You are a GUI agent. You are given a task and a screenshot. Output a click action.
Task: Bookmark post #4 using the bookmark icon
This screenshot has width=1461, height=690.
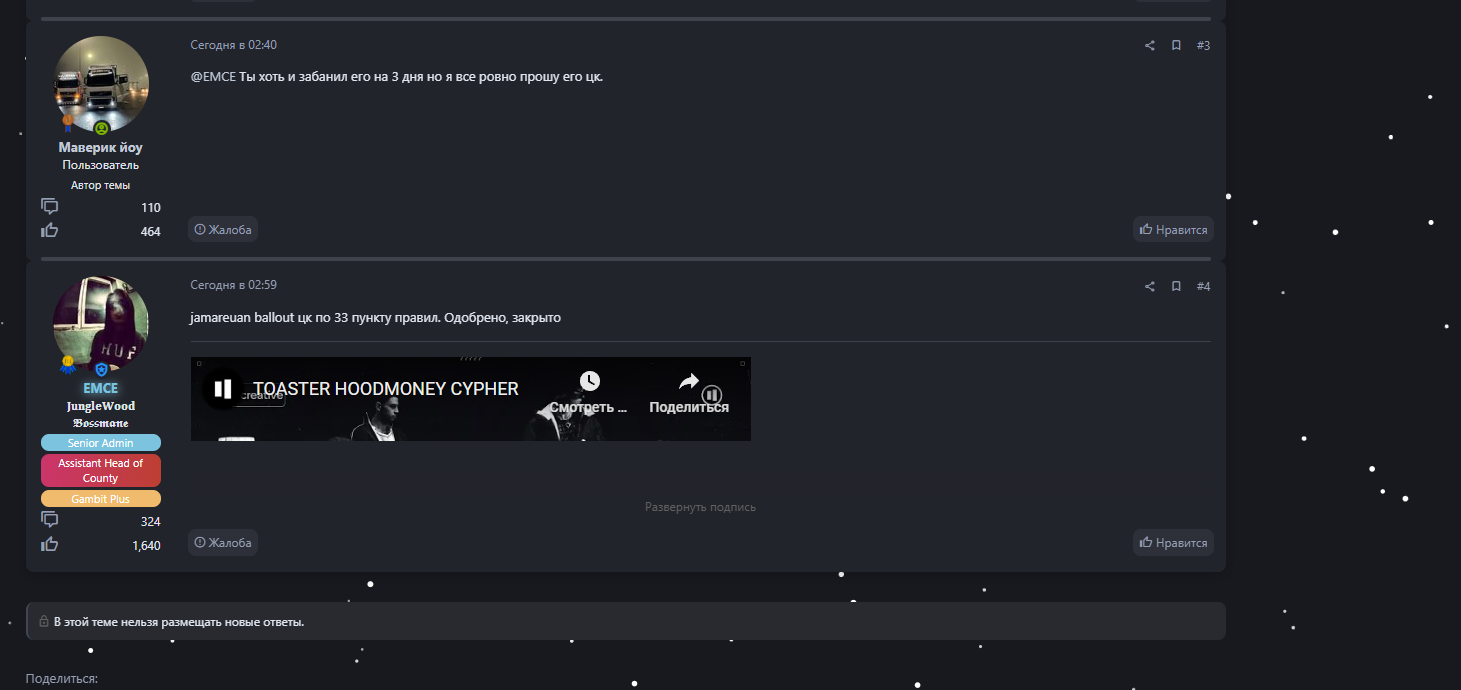1176,286
